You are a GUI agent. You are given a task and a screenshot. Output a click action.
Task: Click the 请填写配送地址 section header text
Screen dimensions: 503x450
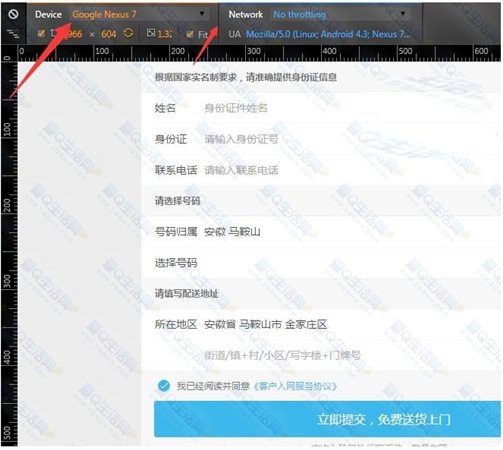[186, 293]
